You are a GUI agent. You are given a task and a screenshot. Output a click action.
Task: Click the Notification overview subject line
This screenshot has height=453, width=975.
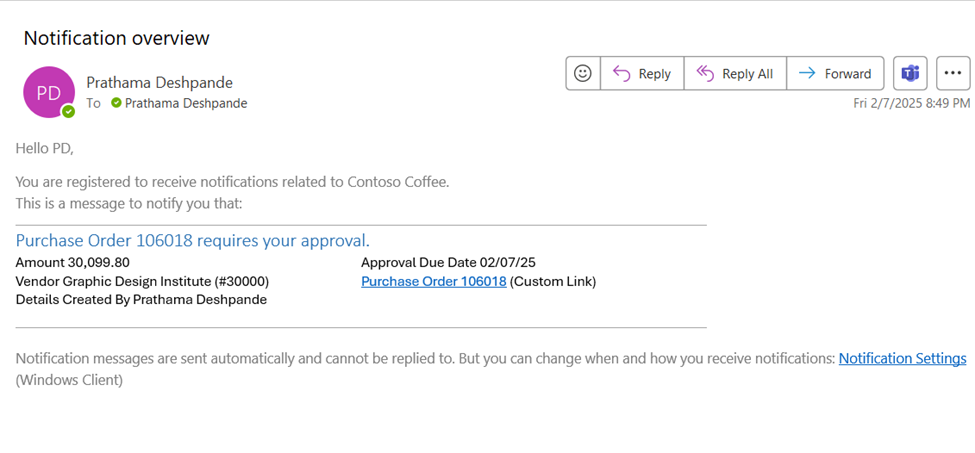pyautogui.click(x=116, y=38)
